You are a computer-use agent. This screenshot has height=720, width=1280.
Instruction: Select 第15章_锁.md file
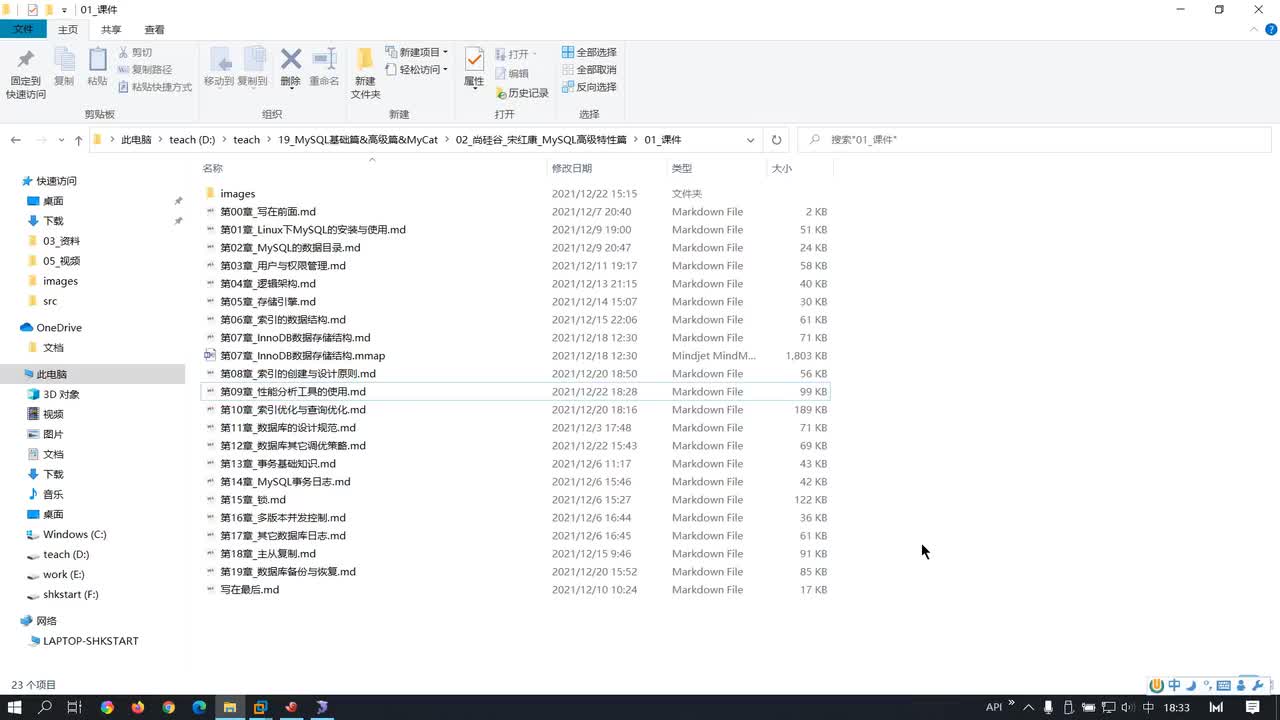tap(252, 500)
